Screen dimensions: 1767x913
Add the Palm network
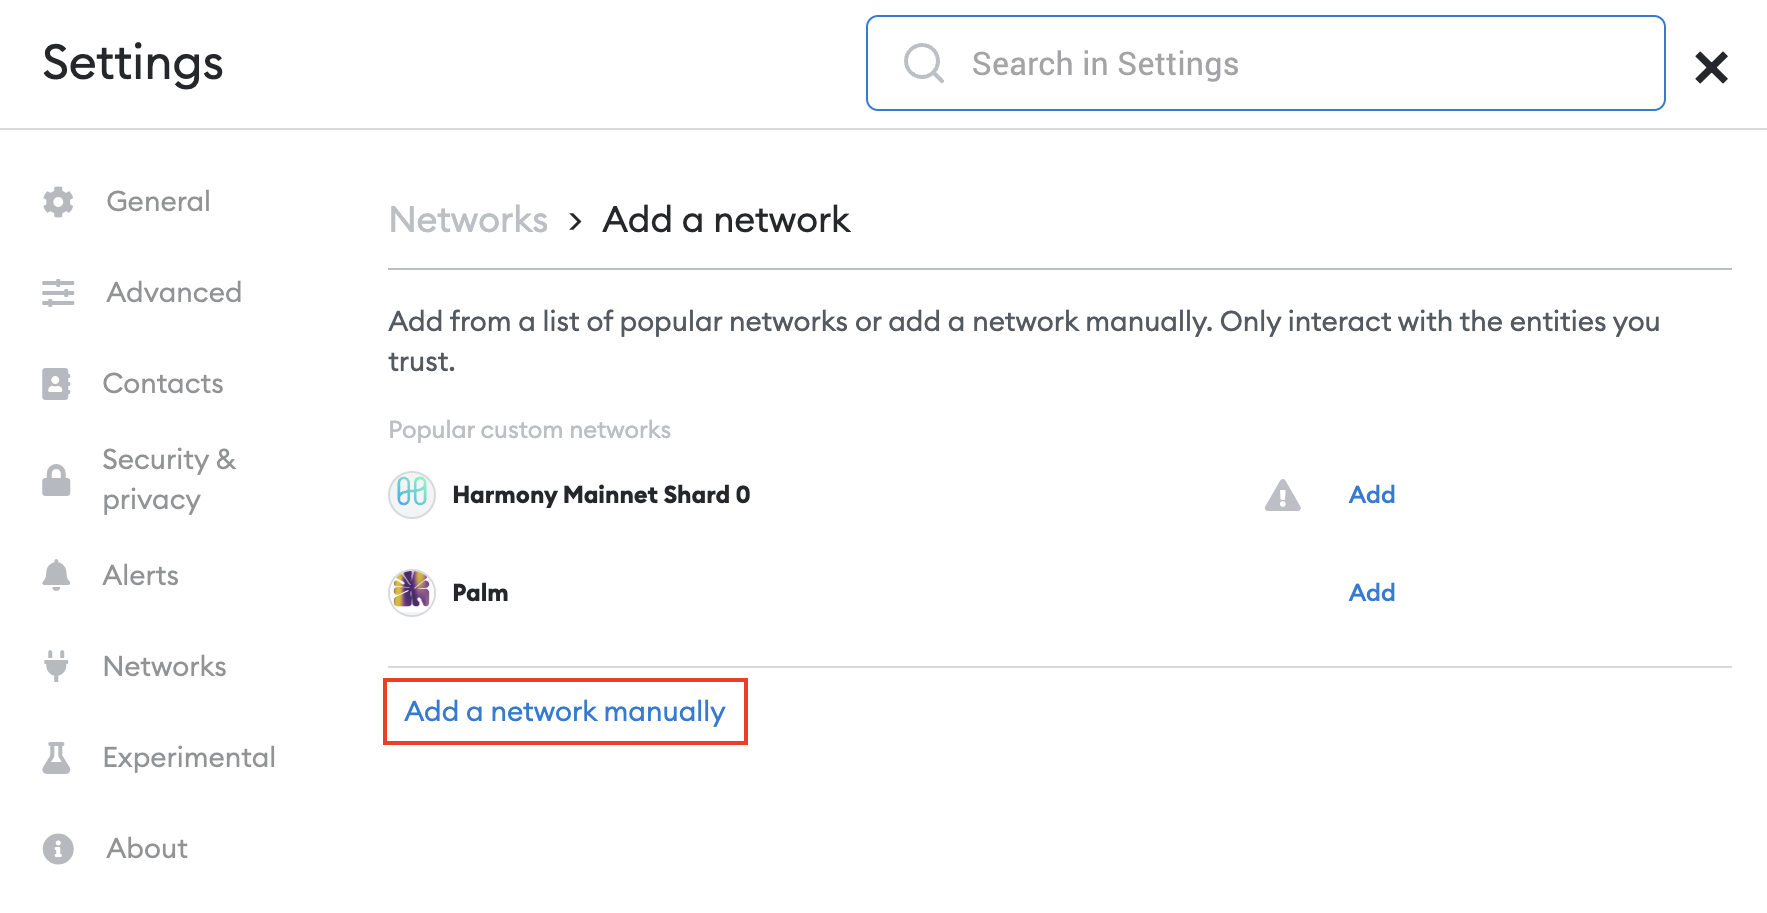coord(1371,593)
